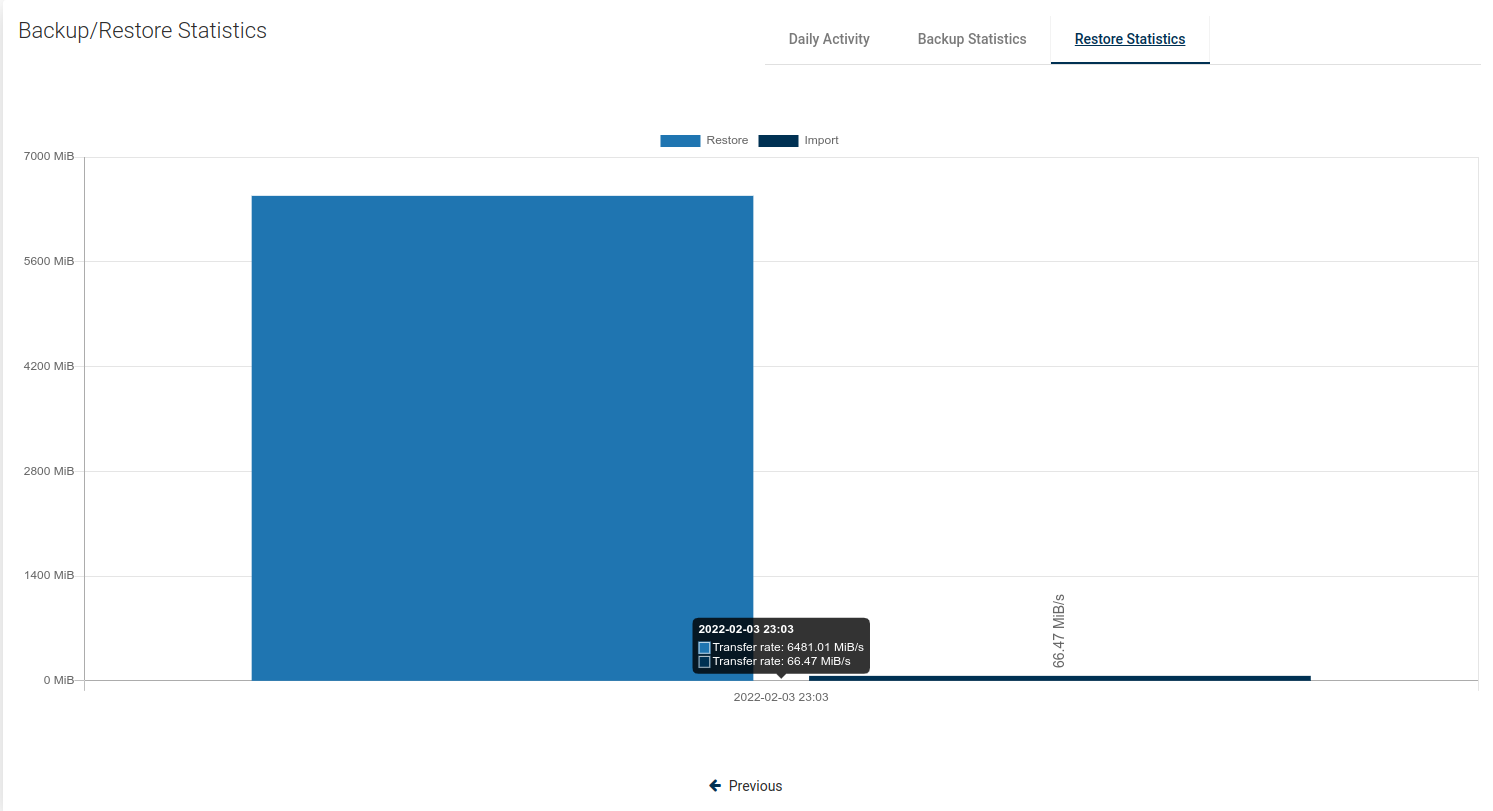Click the 0 MiB y-axis label
Image resolution: width=1493 pixels, height=811 pixels.
click(58, 680)
